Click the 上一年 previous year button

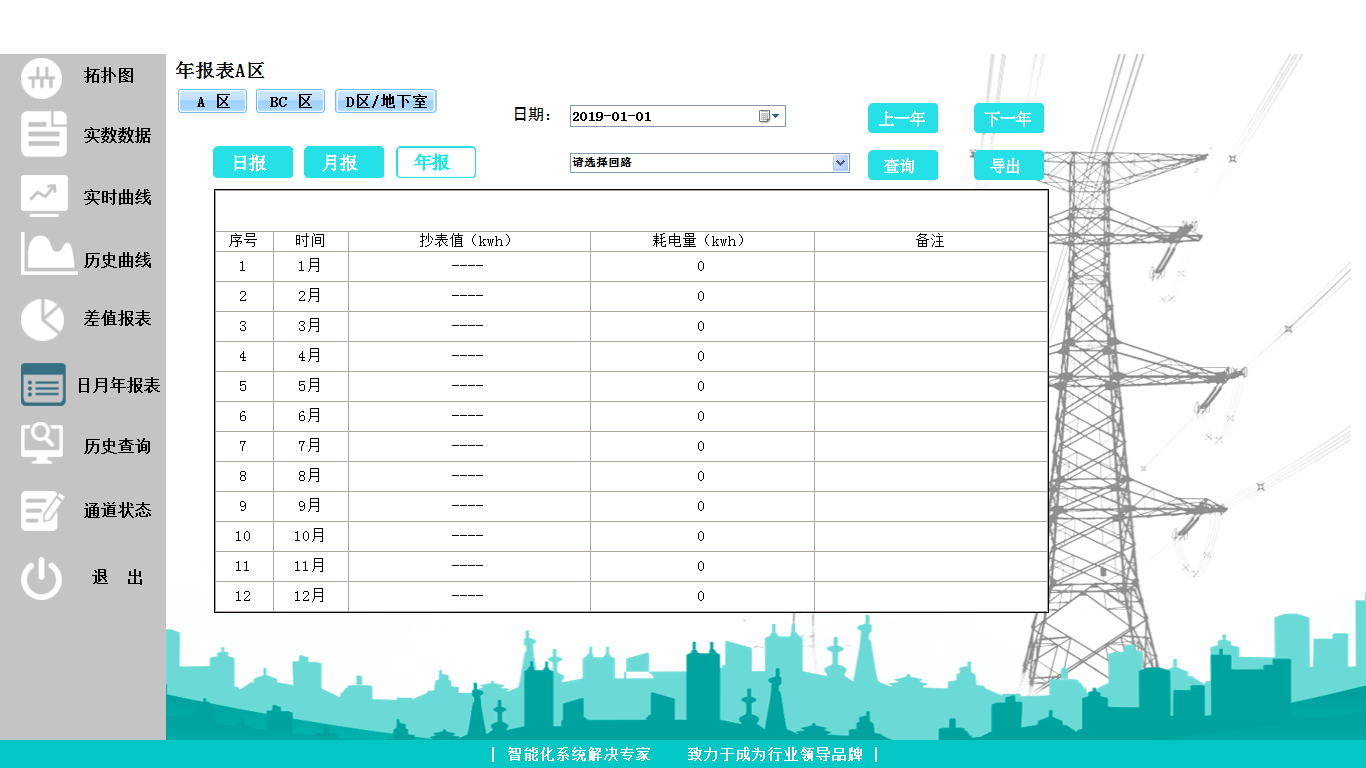tap(902, 118)
